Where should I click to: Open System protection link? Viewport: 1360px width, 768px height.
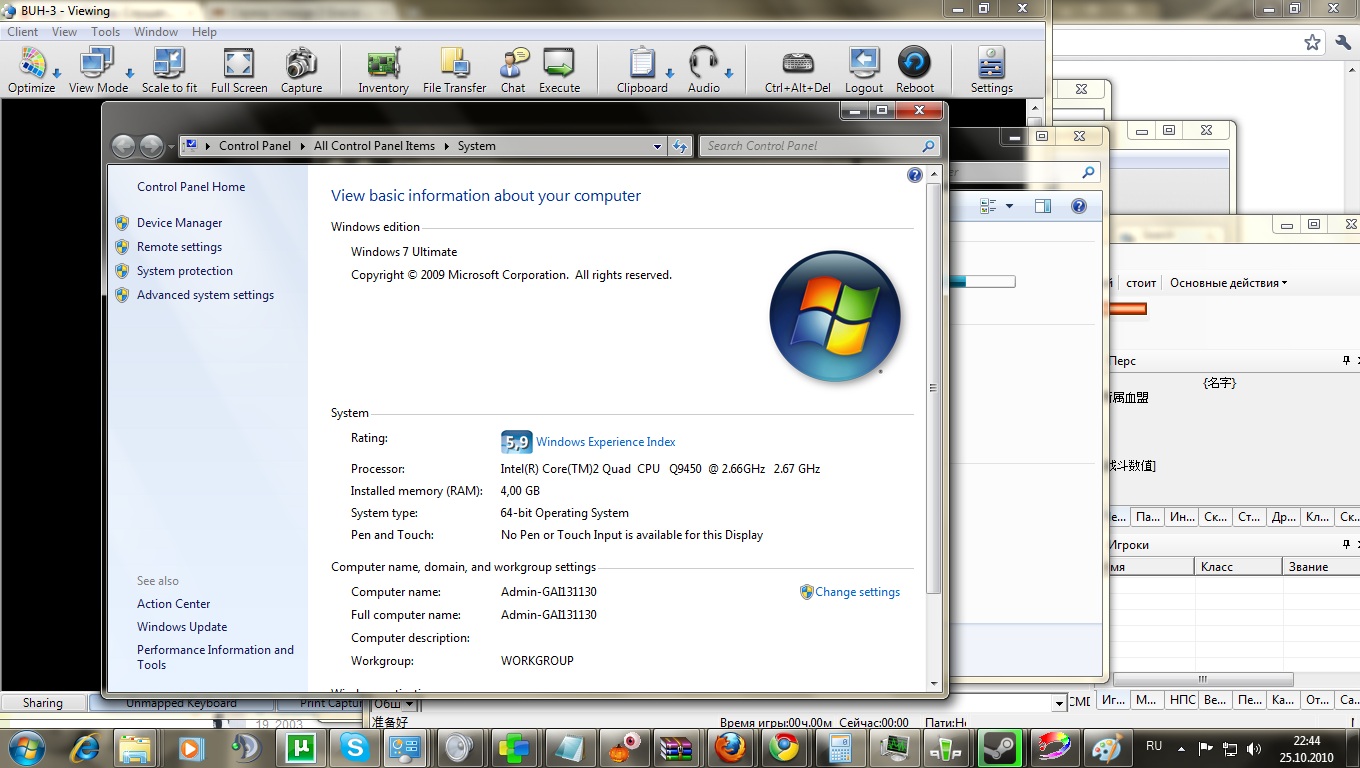tap(185, 271)
